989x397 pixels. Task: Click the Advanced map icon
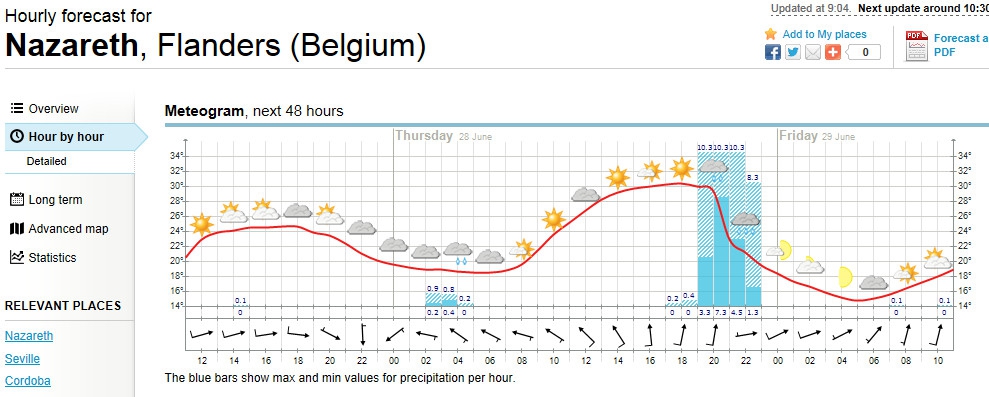point(17,228)
